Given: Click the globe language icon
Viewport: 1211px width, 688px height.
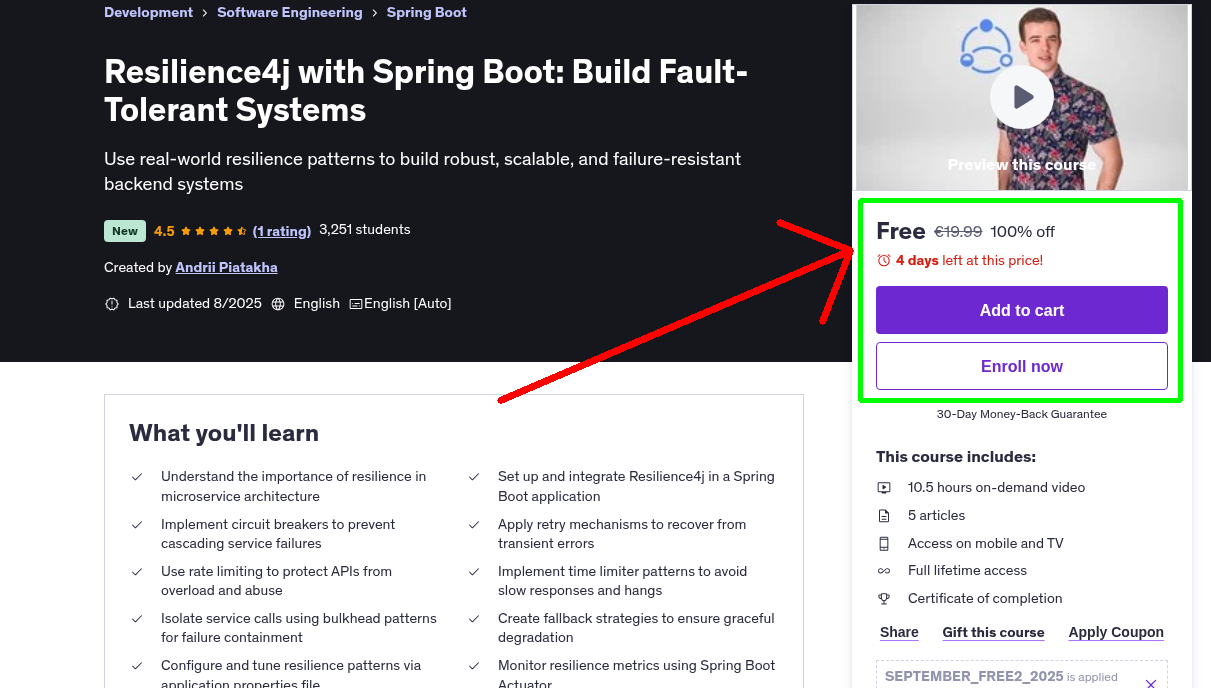Looking at the screenshot, I should point(278,303).
